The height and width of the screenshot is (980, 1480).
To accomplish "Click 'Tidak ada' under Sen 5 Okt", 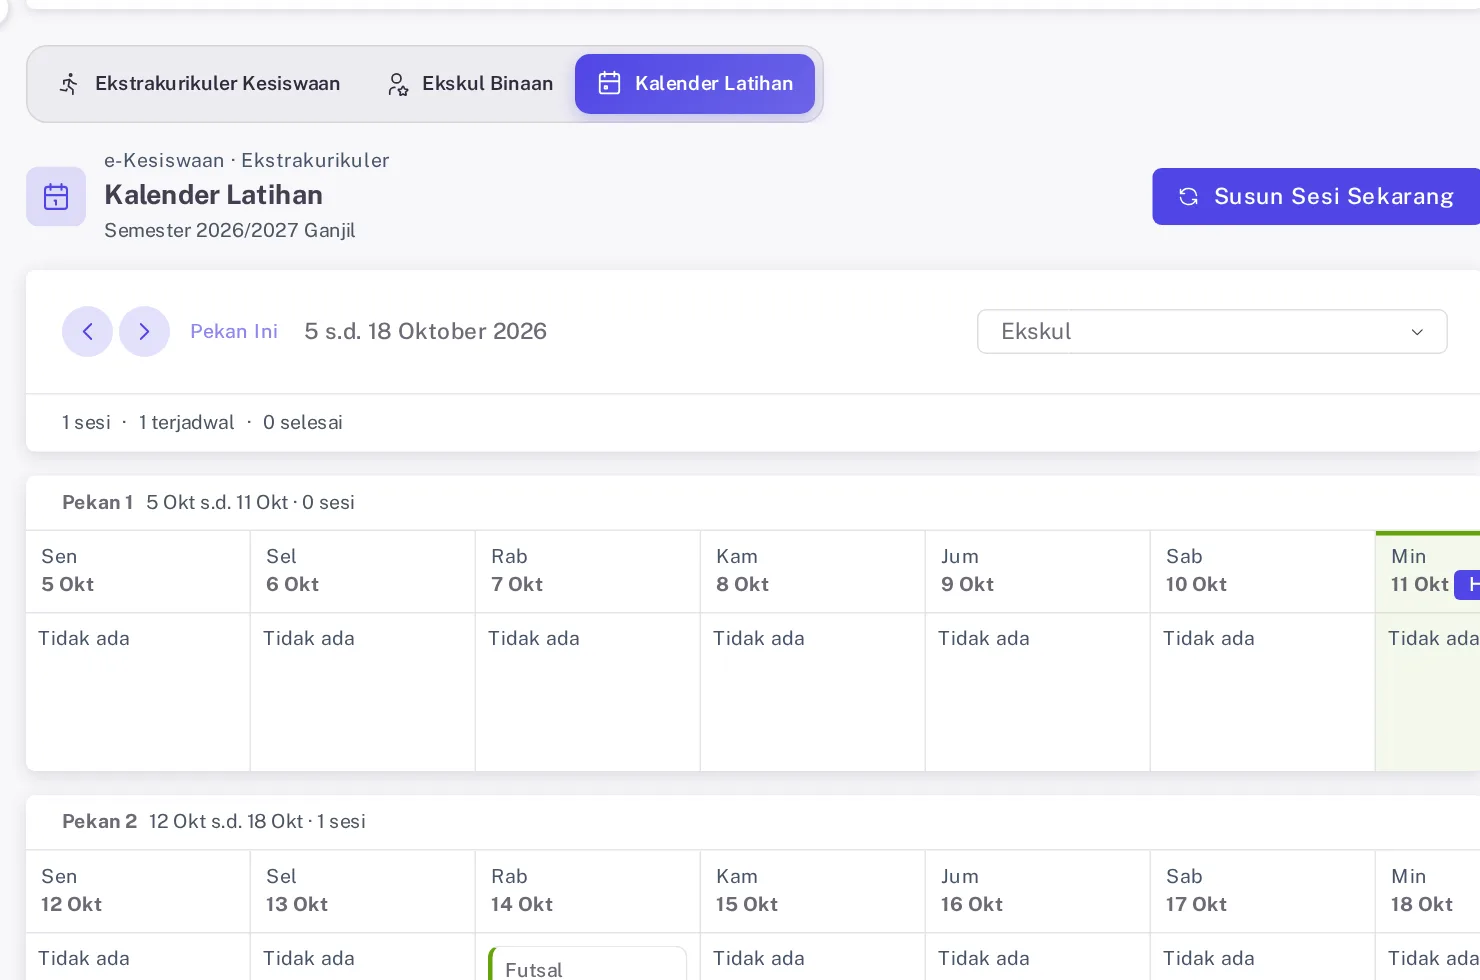I will 84,638.
